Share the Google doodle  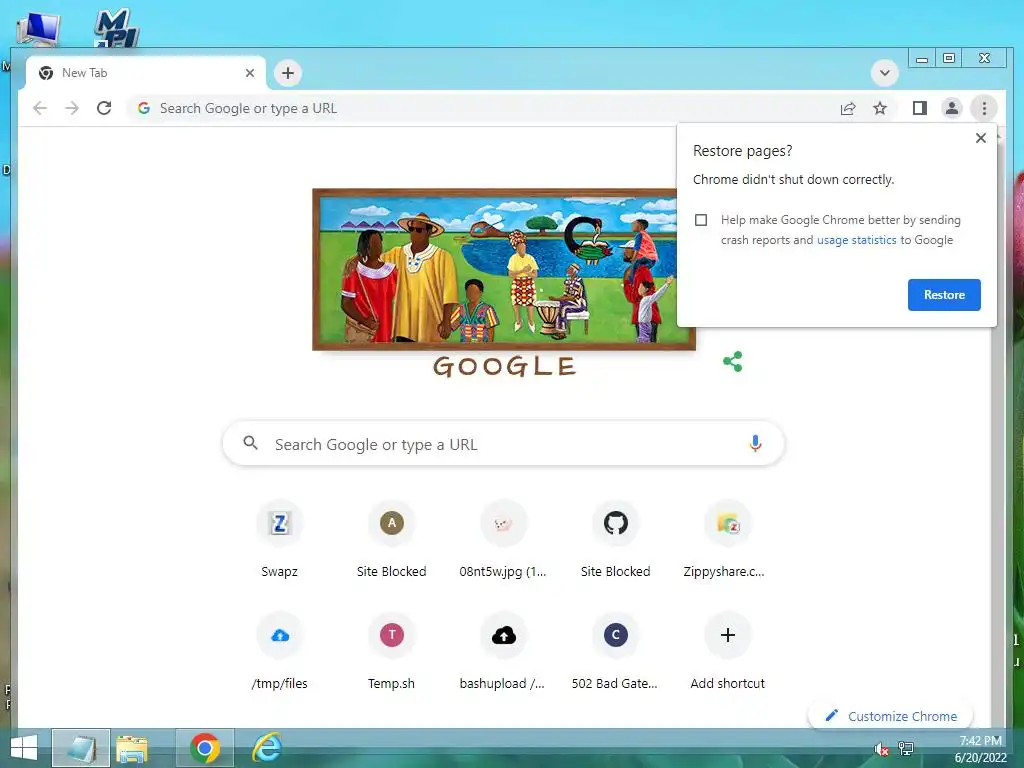(733, 361)
